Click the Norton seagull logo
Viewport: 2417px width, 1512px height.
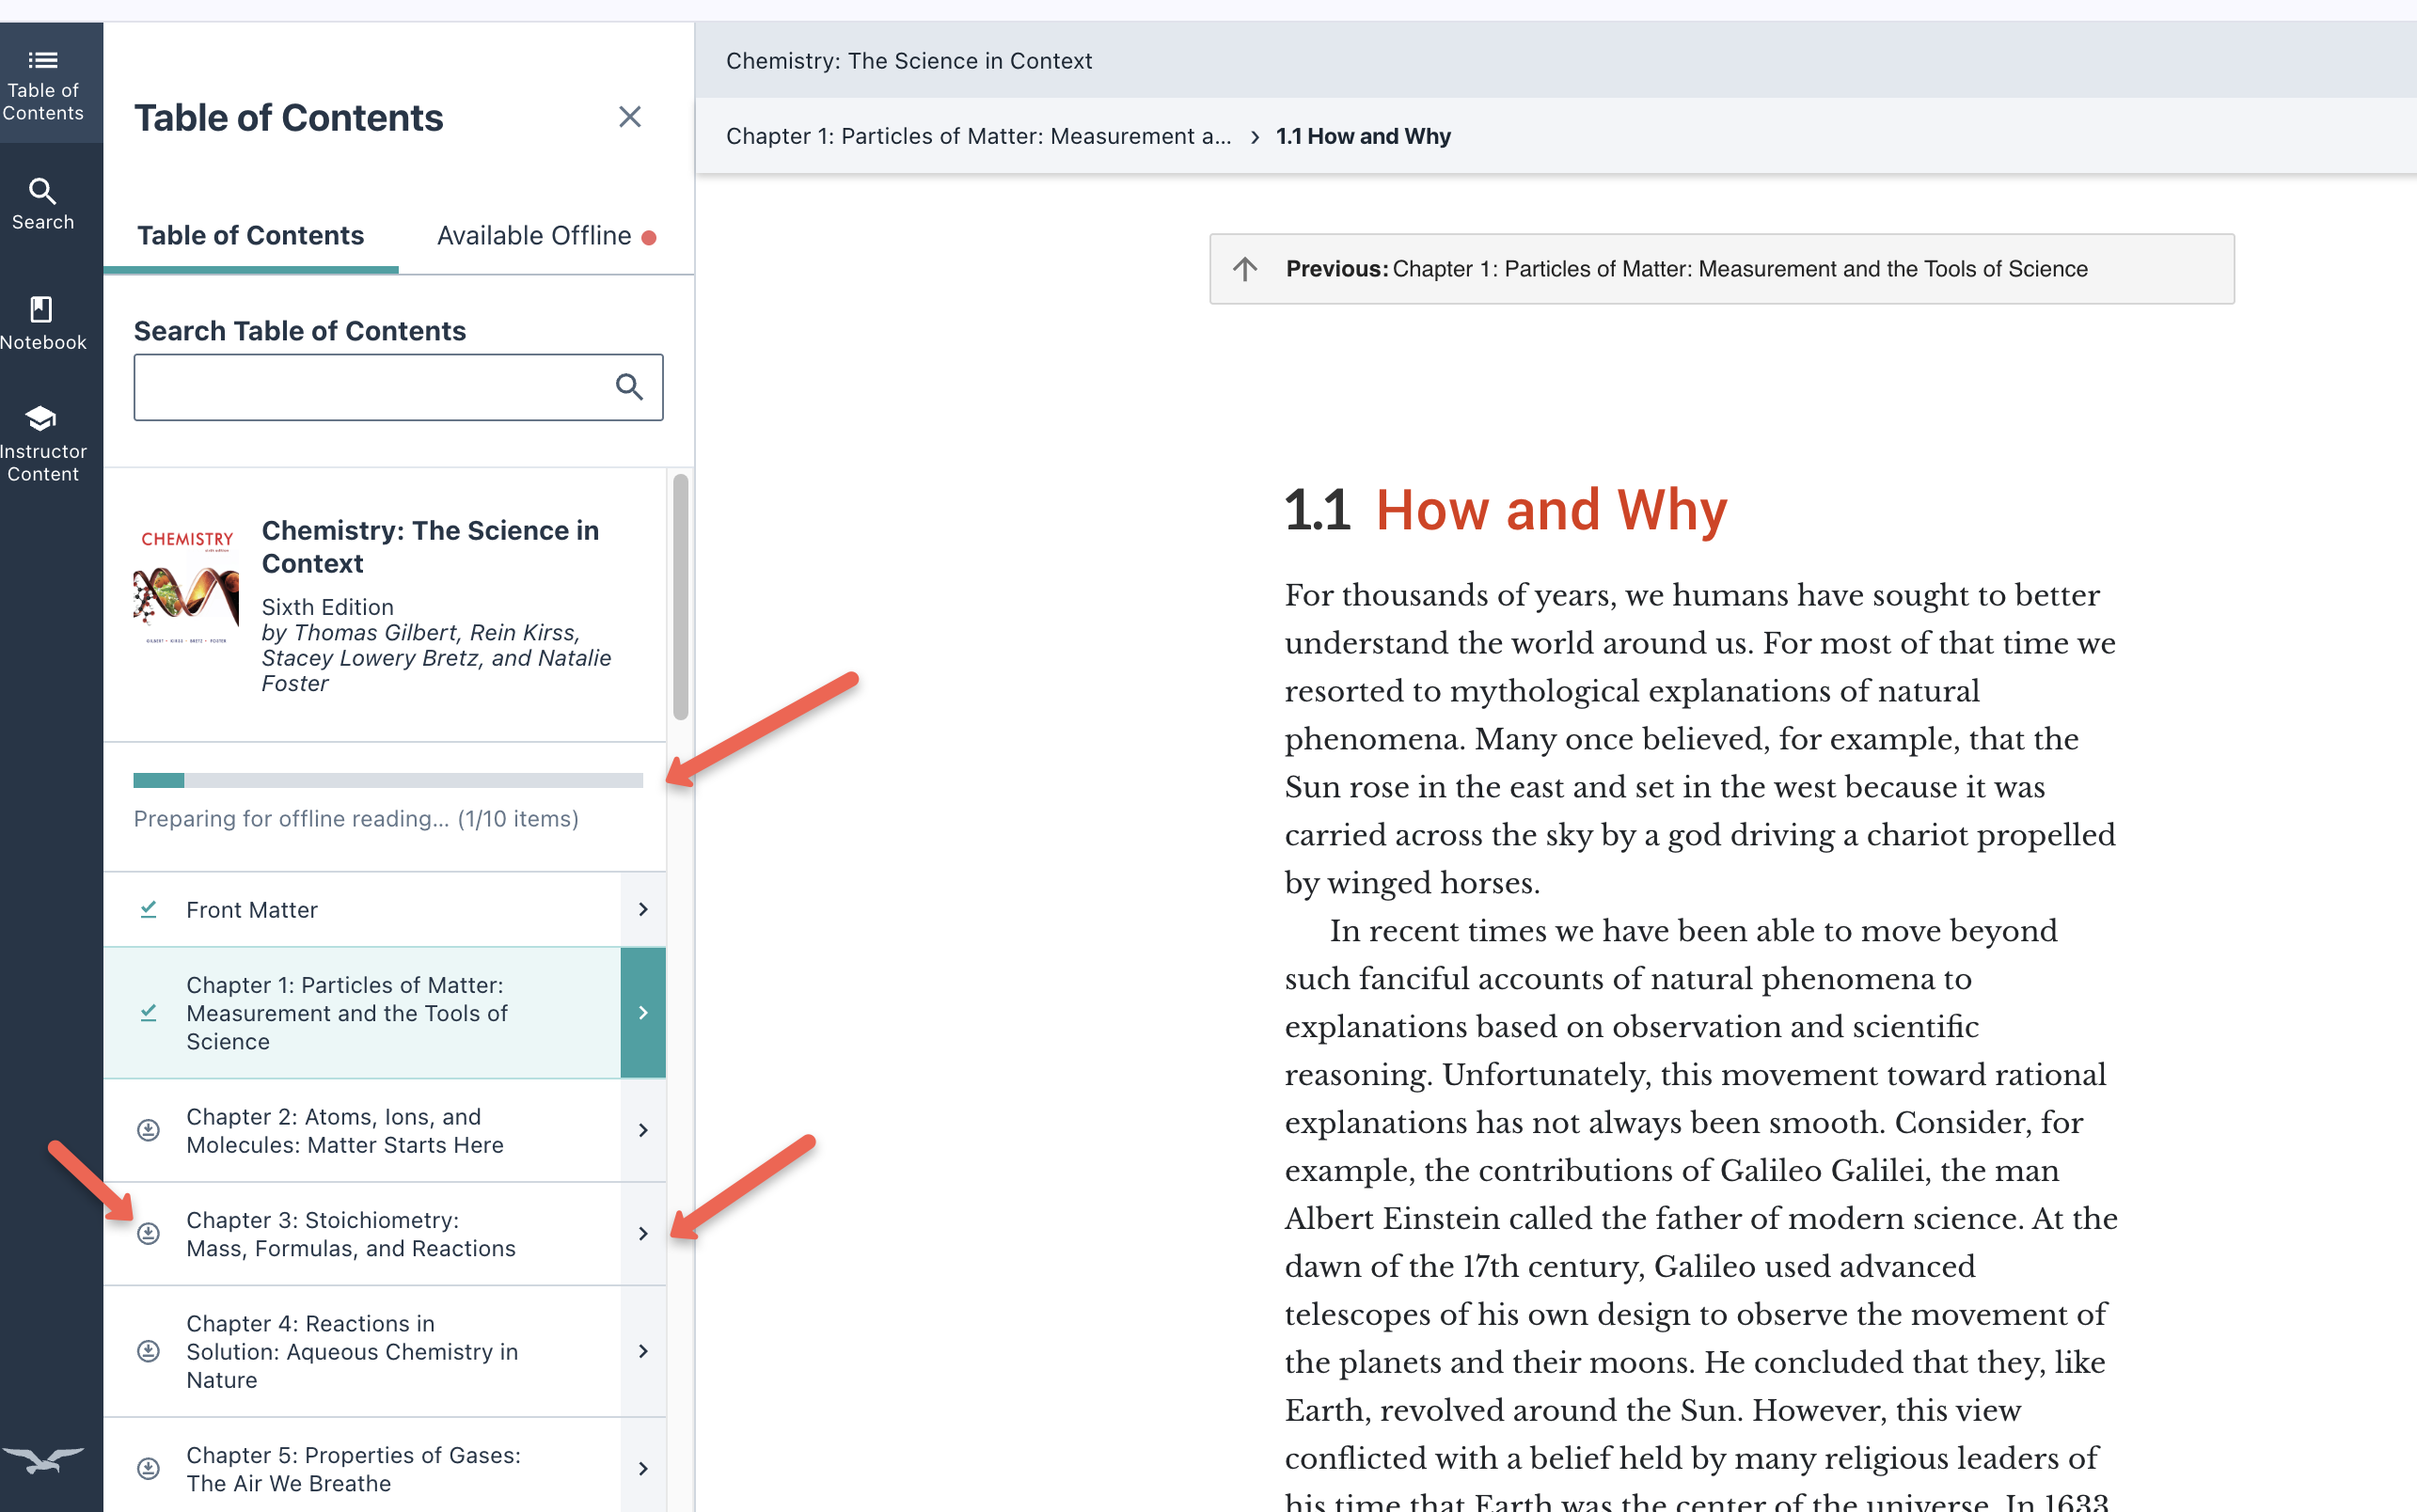(42, 1460)
